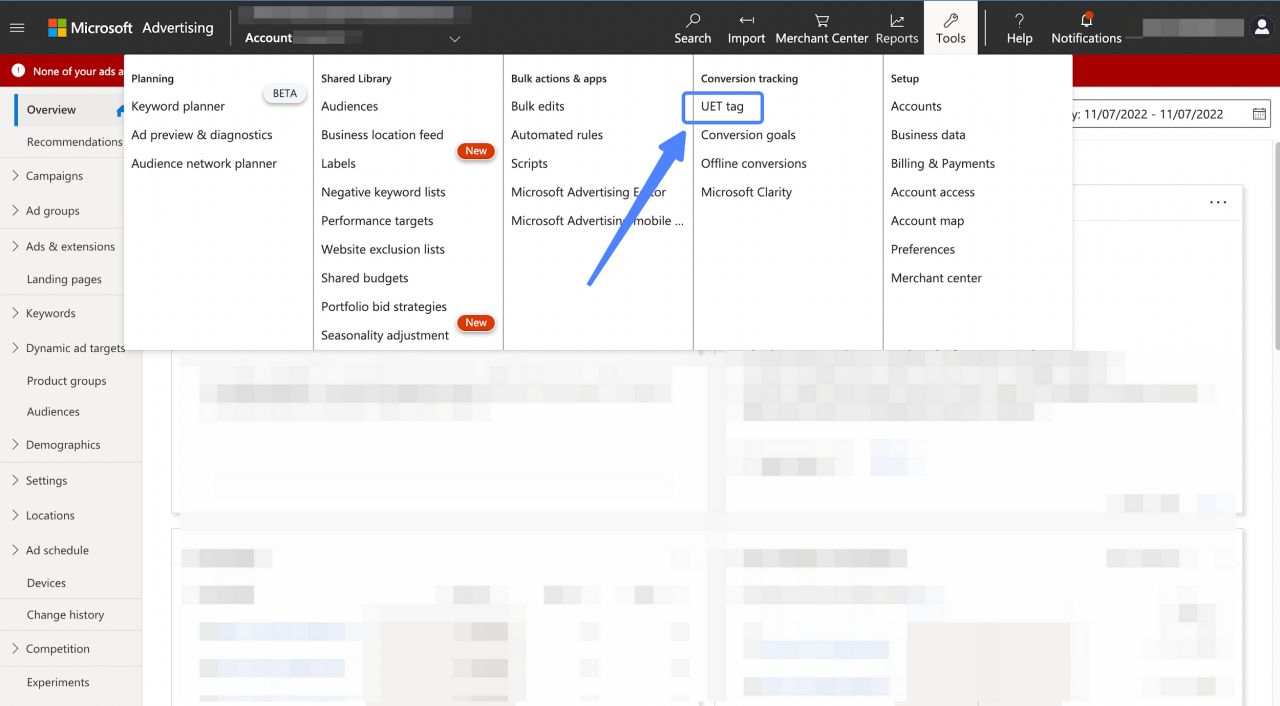Screen dimensions: 1280x706
Task: Expand Demographics in the sidebar
Action: pyautogui.click(x=15, y=445)
